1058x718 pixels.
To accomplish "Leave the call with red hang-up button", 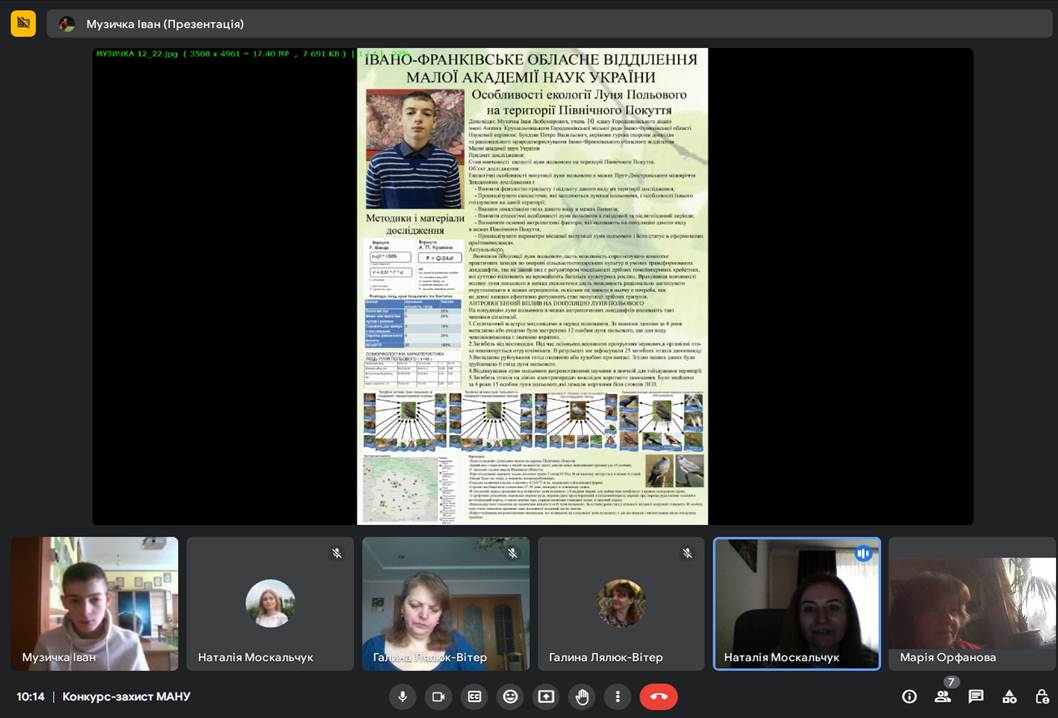I will point(658,697).
